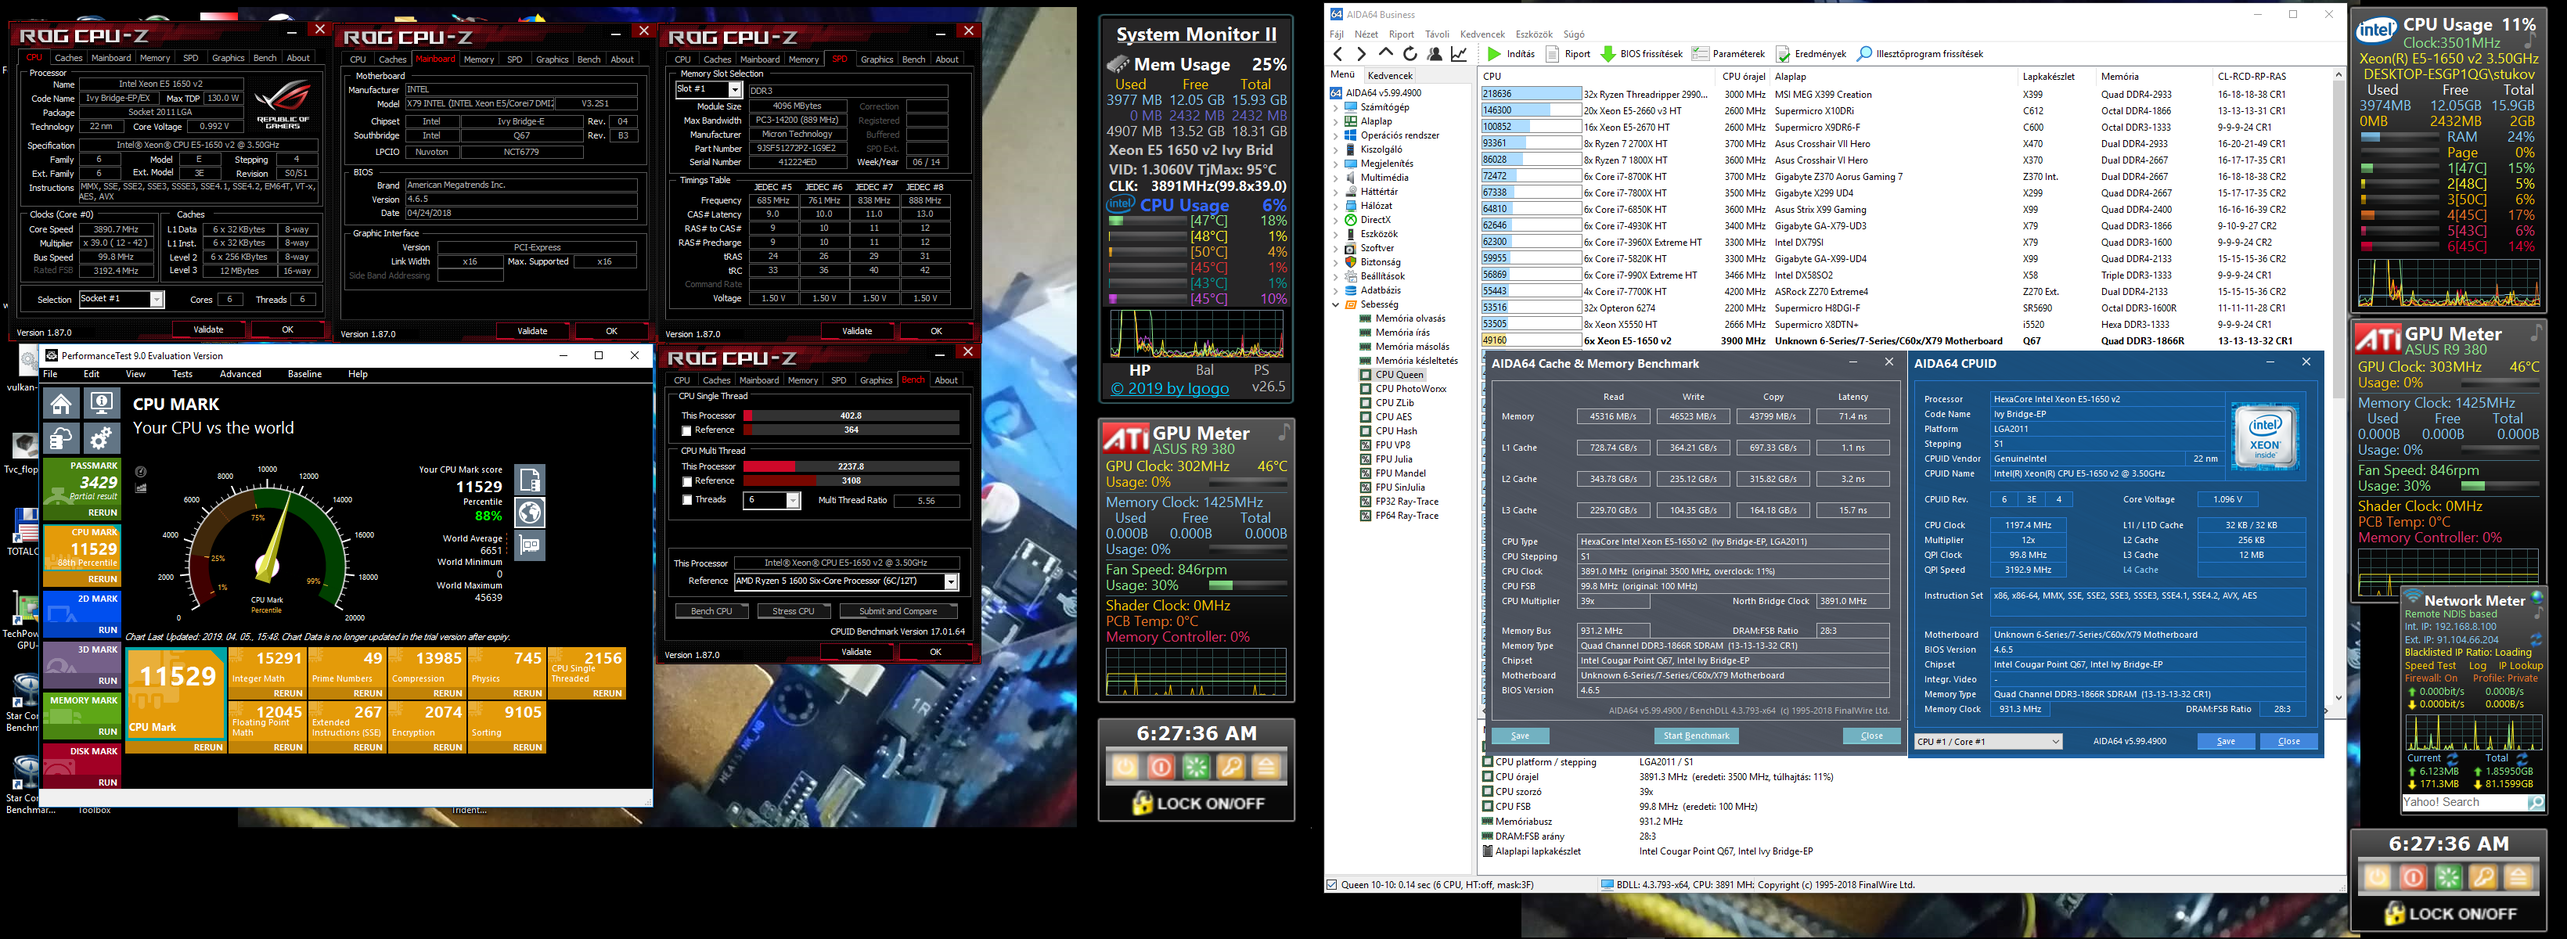Click BIOS frissítések download icon
The width and height of the screenshot is (2567, 939).
tap(1608, 54)
